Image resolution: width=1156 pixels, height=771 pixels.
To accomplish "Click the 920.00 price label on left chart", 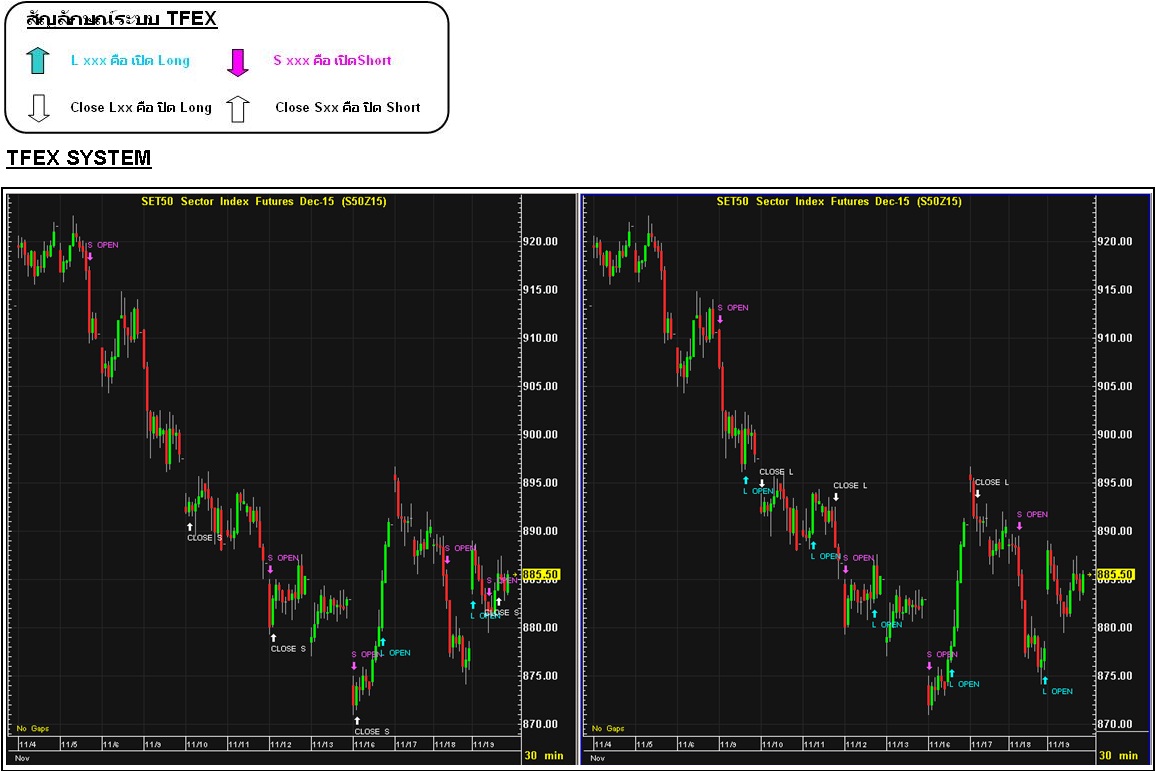I will coord(540,241).
